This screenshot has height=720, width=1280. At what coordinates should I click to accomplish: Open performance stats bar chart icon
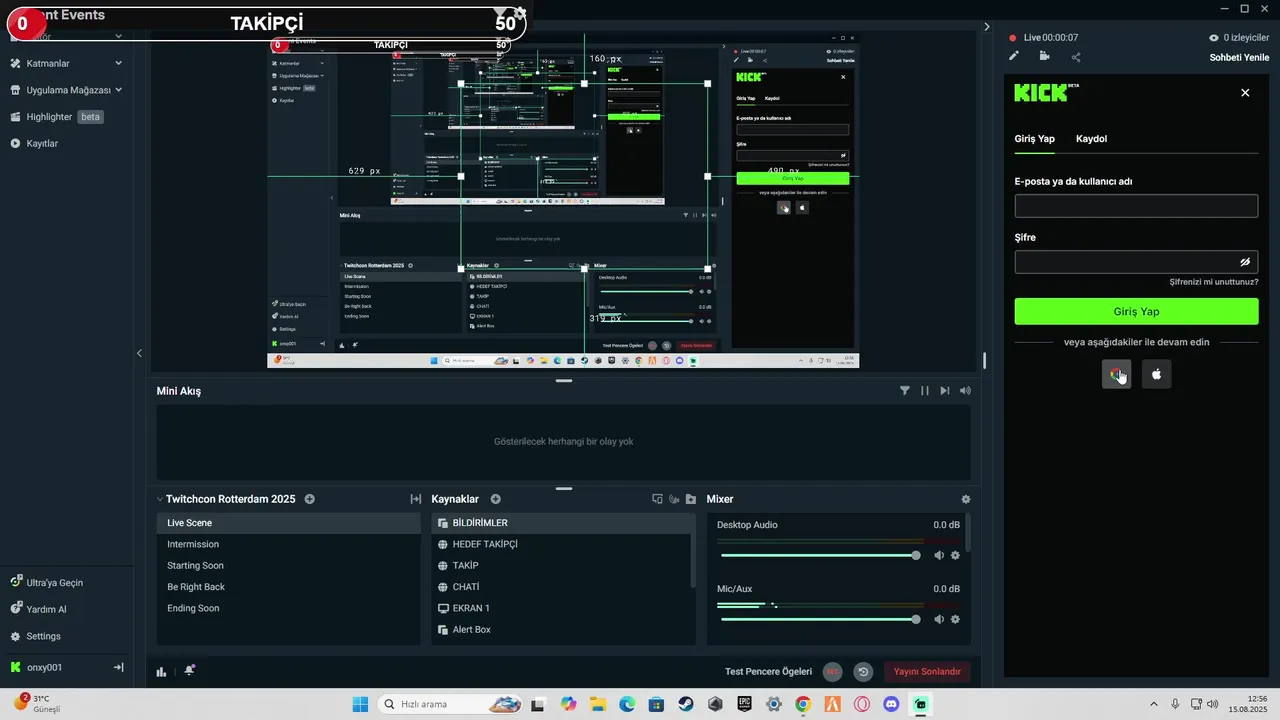(x=162, y=671)
